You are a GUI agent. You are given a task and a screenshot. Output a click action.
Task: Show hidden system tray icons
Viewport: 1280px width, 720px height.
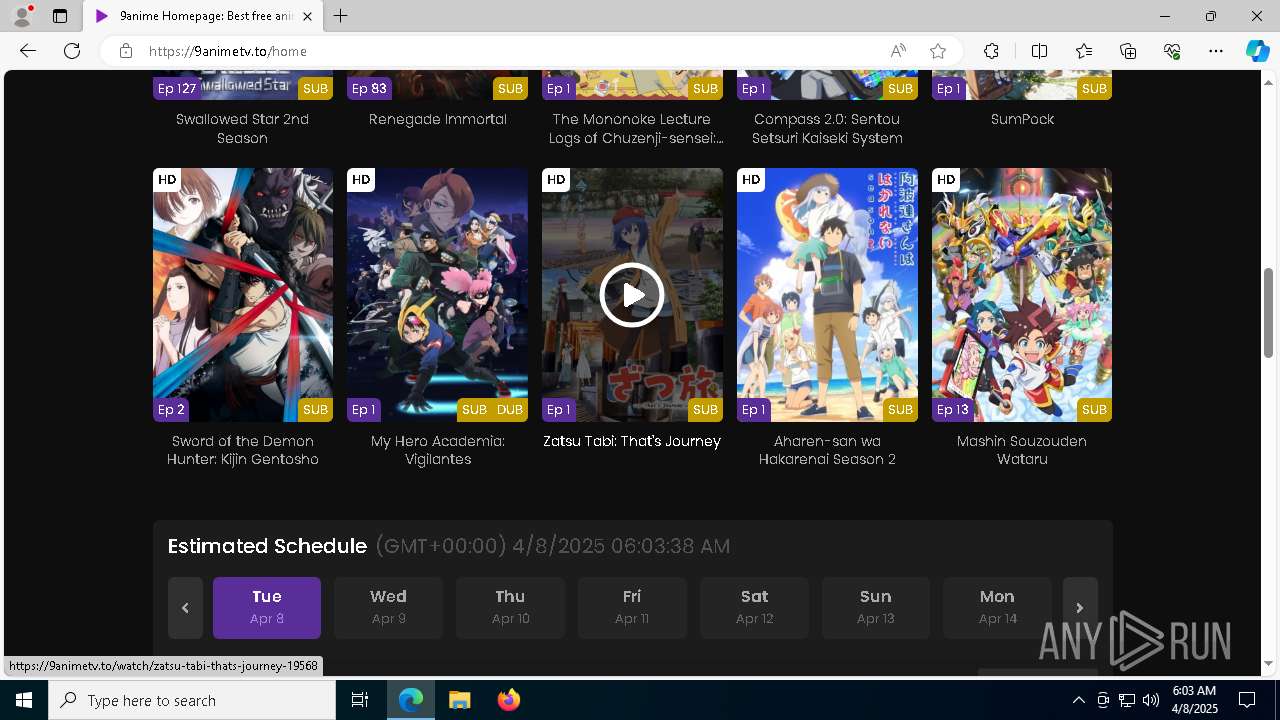[1078, 700]
